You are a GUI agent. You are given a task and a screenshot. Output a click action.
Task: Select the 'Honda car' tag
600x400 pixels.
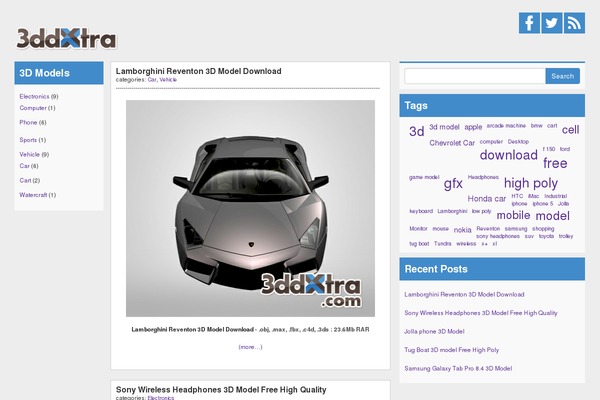(x=487, y=199)
